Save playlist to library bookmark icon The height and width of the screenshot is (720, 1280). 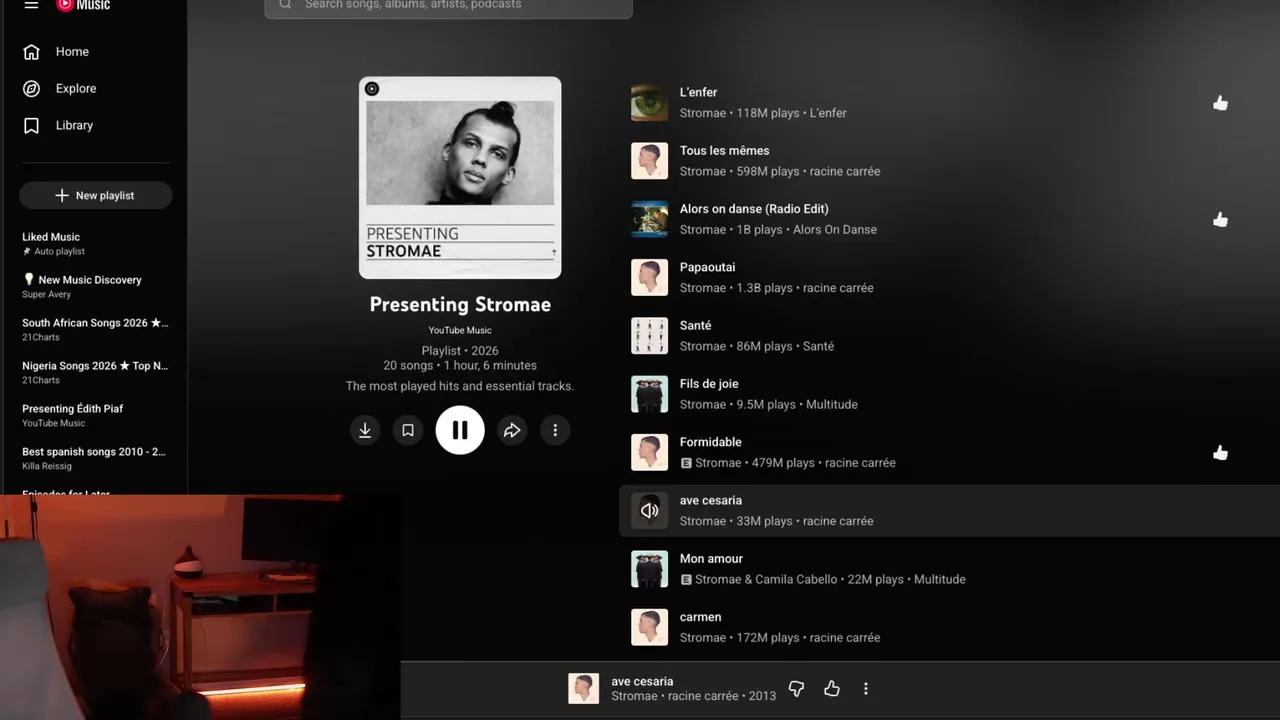click(408, 430)
